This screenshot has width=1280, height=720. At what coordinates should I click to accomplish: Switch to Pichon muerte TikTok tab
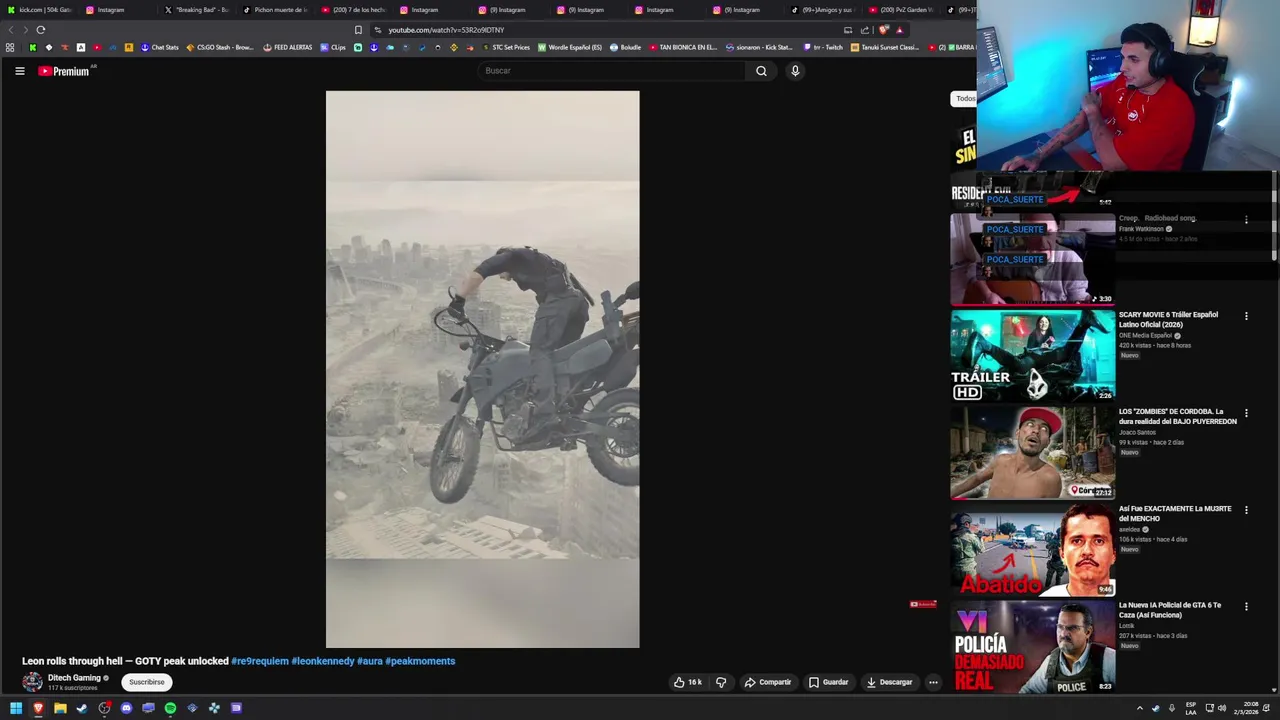tap(275, 10)
